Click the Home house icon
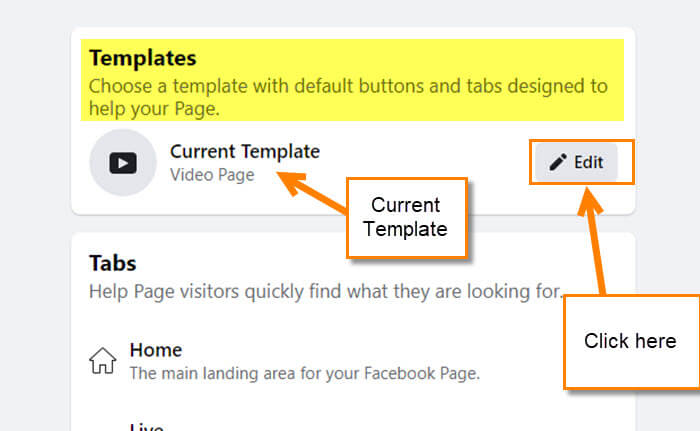This screenshot has height=431, width=700. tap(103, 360)
